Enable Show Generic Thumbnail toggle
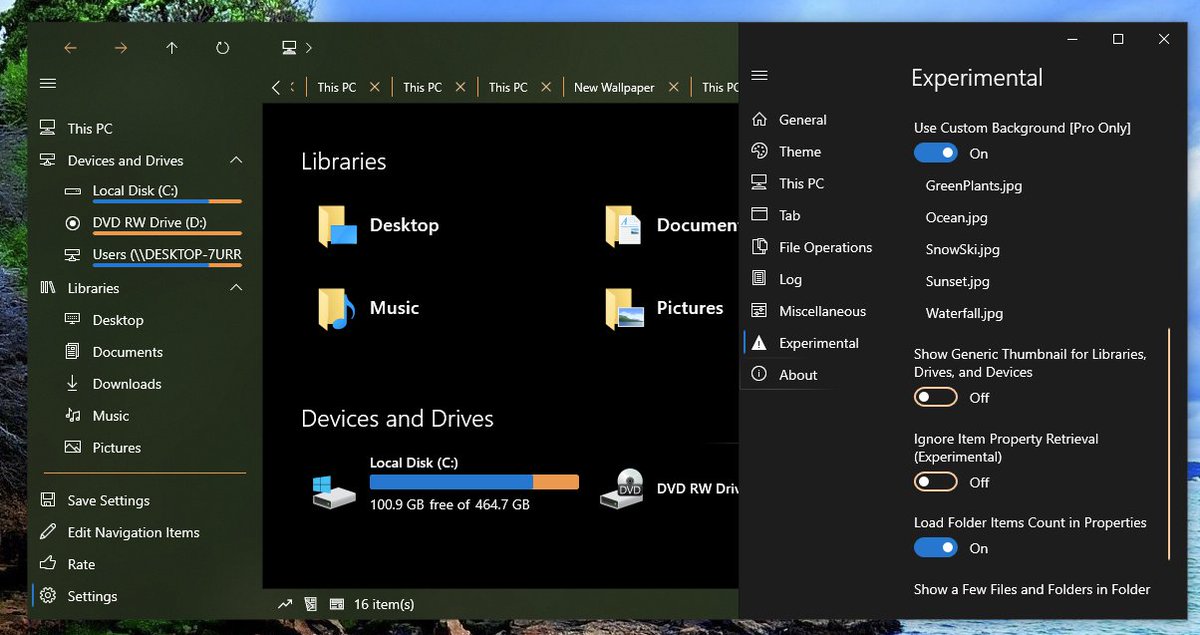The width and height of the screenshot is (1200, 635). 936,397
